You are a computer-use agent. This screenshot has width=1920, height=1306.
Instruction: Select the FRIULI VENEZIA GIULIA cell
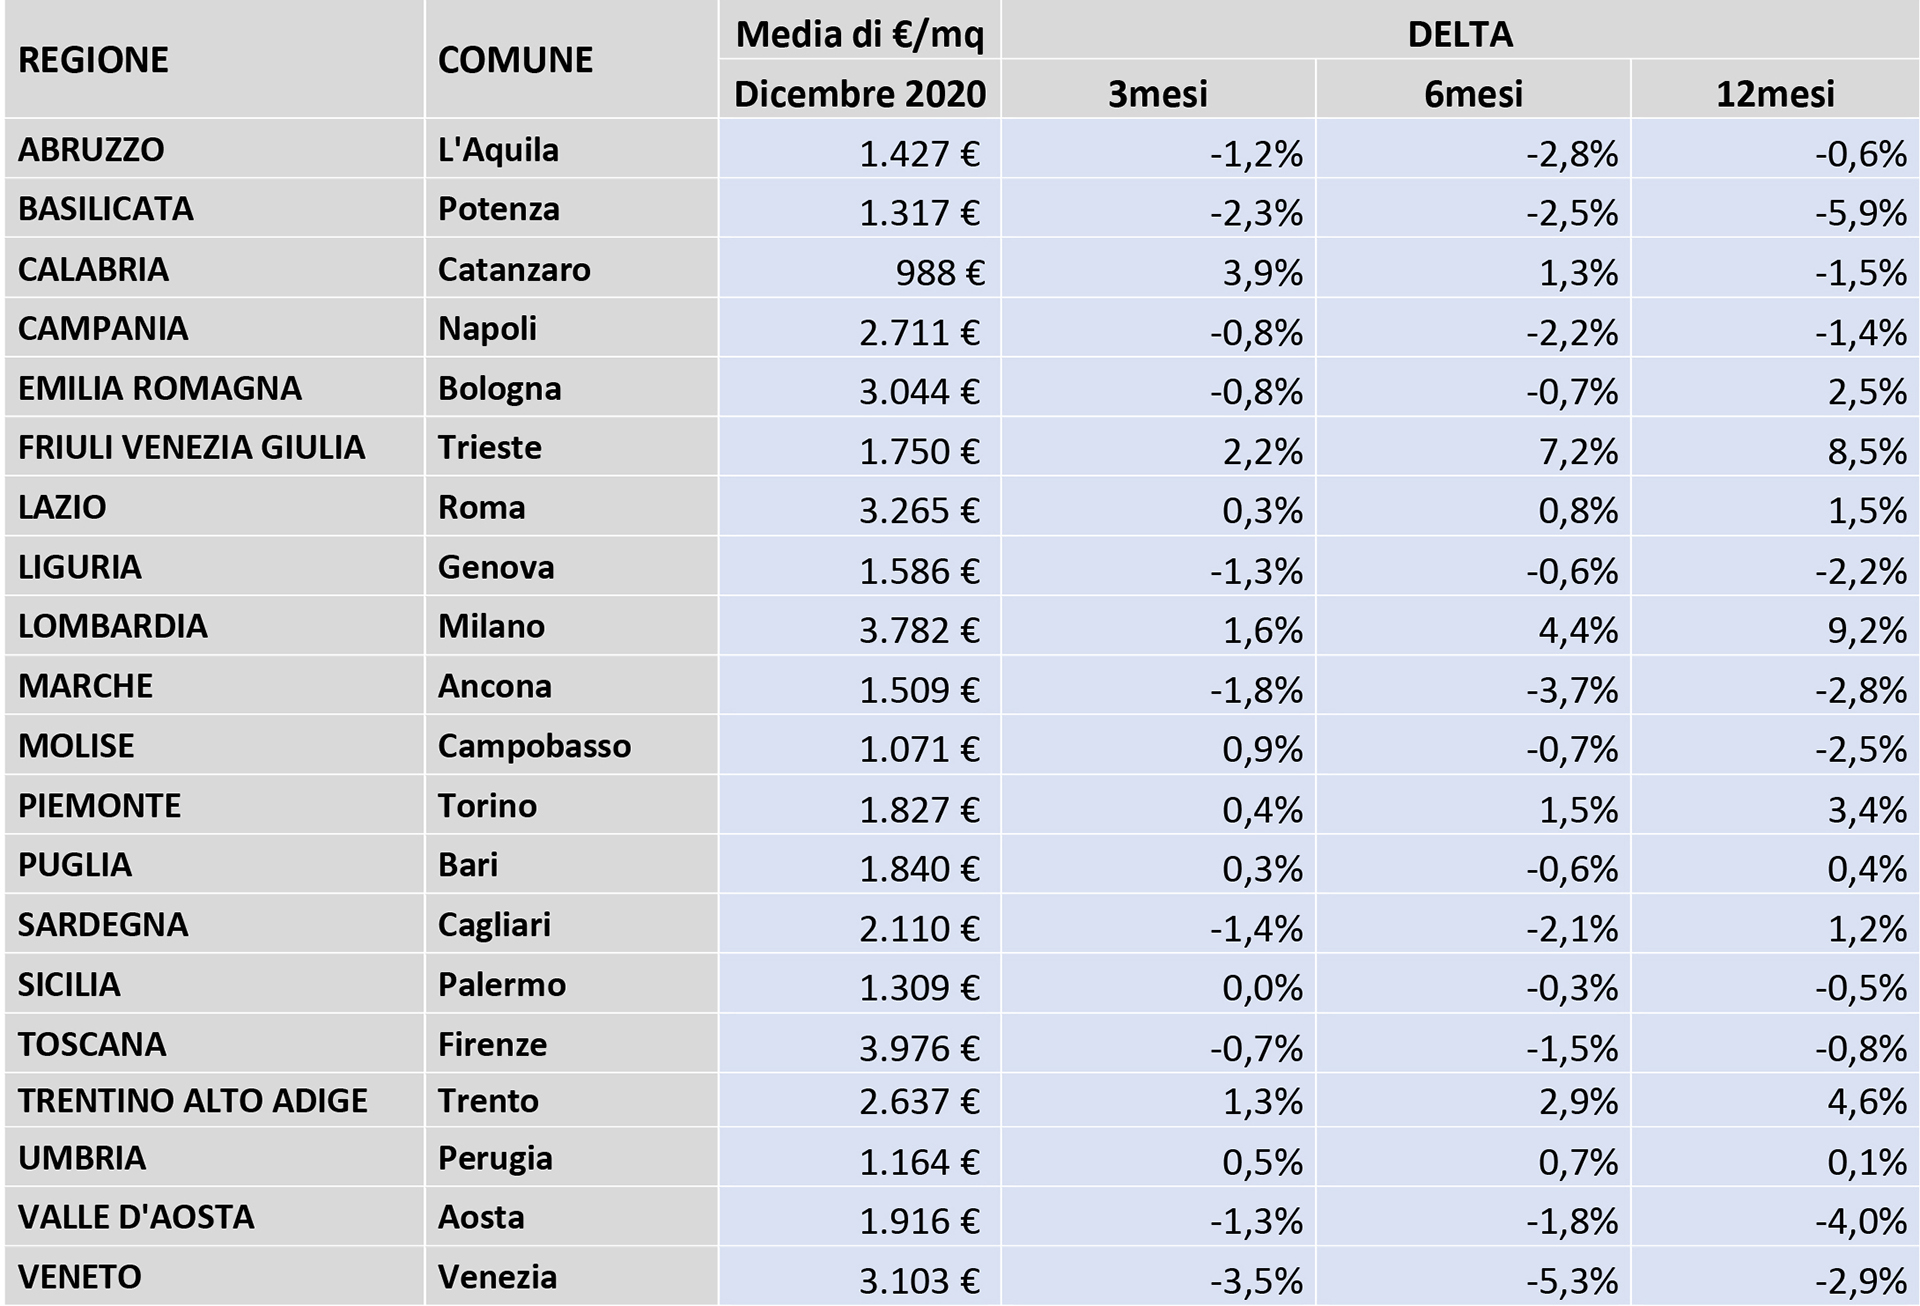191,448
